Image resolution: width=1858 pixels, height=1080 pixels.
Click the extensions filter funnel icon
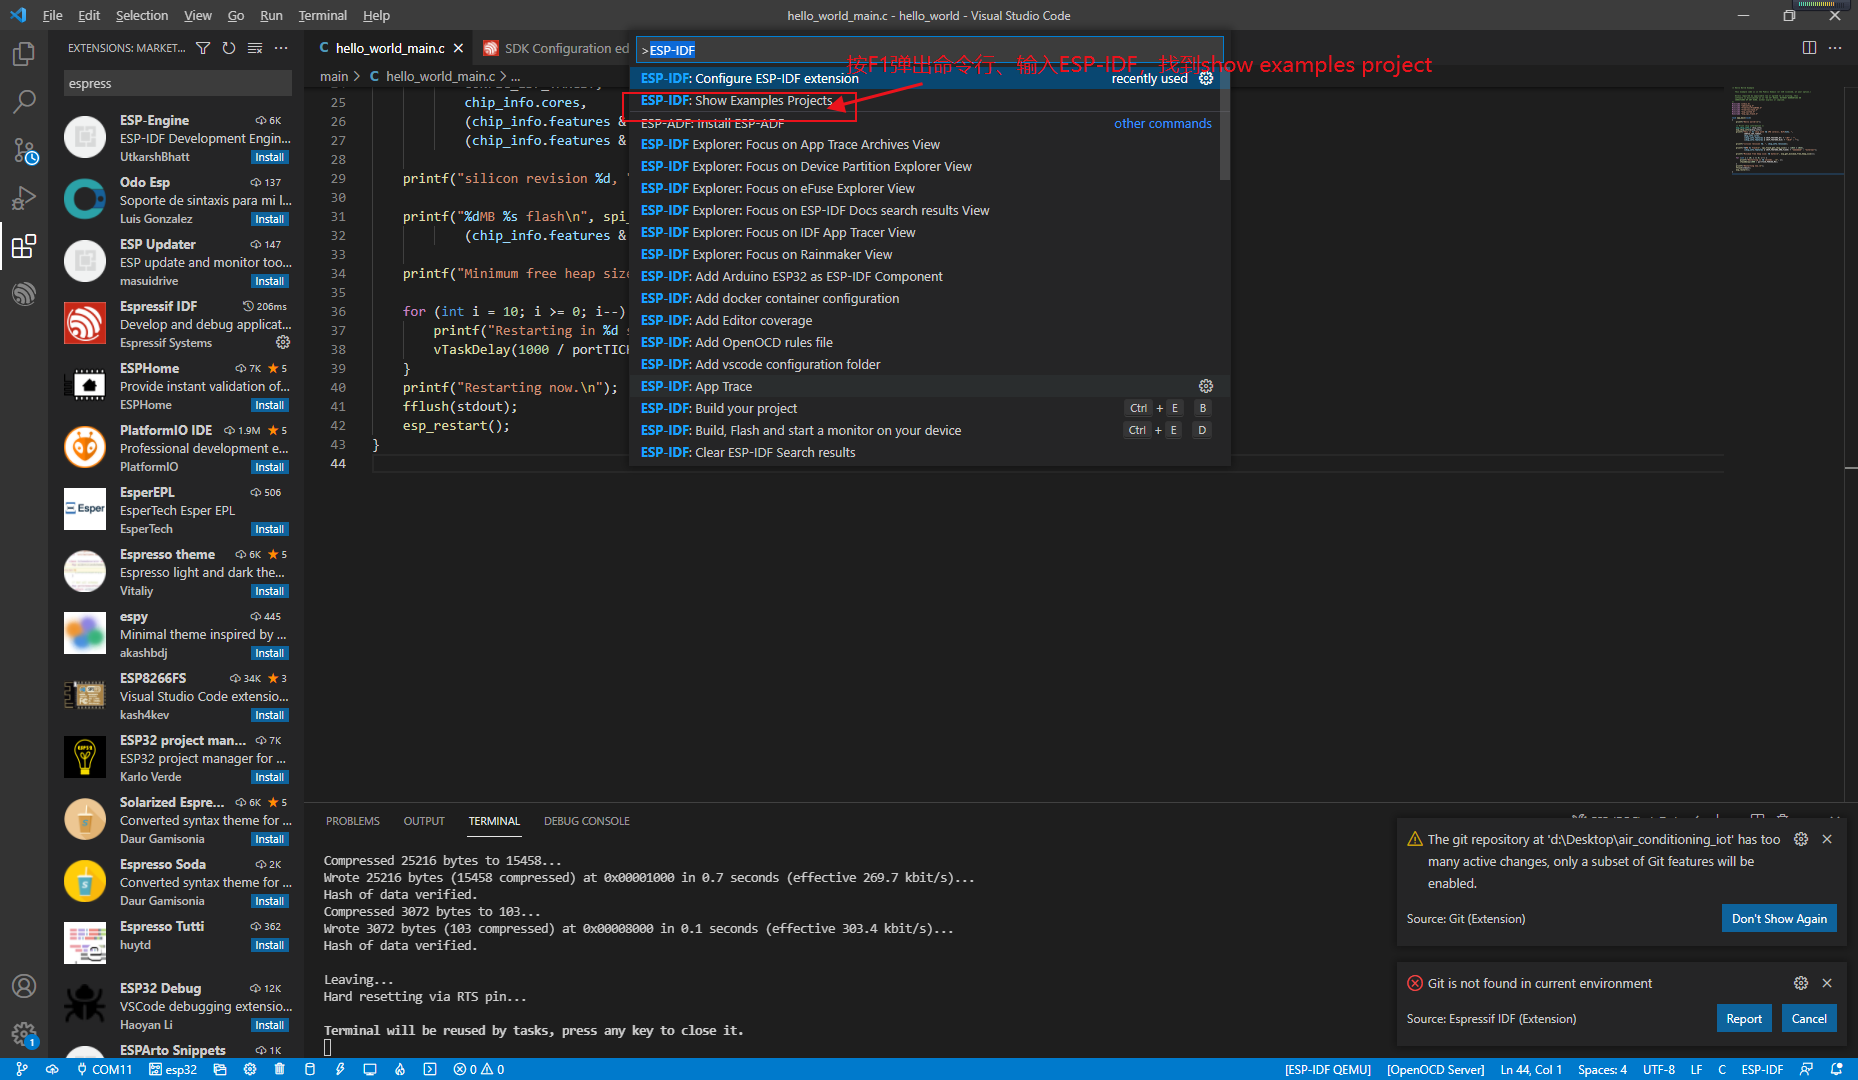click(x=203, y=48)
